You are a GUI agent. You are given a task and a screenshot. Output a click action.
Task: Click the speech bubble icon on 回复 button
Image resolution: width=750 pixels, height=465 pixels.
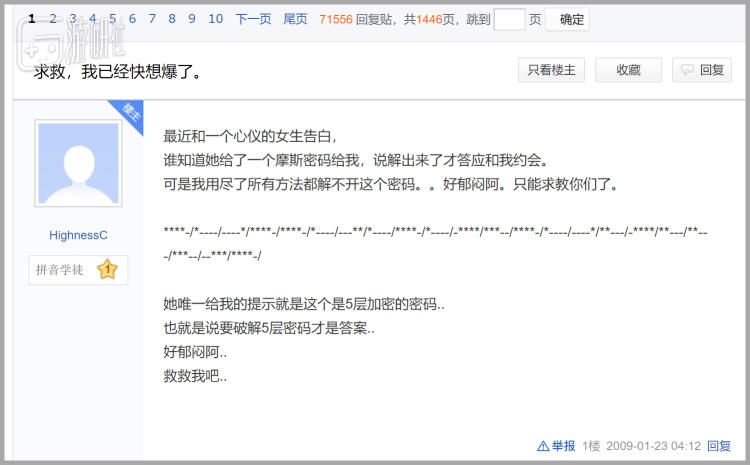point(687,70)
